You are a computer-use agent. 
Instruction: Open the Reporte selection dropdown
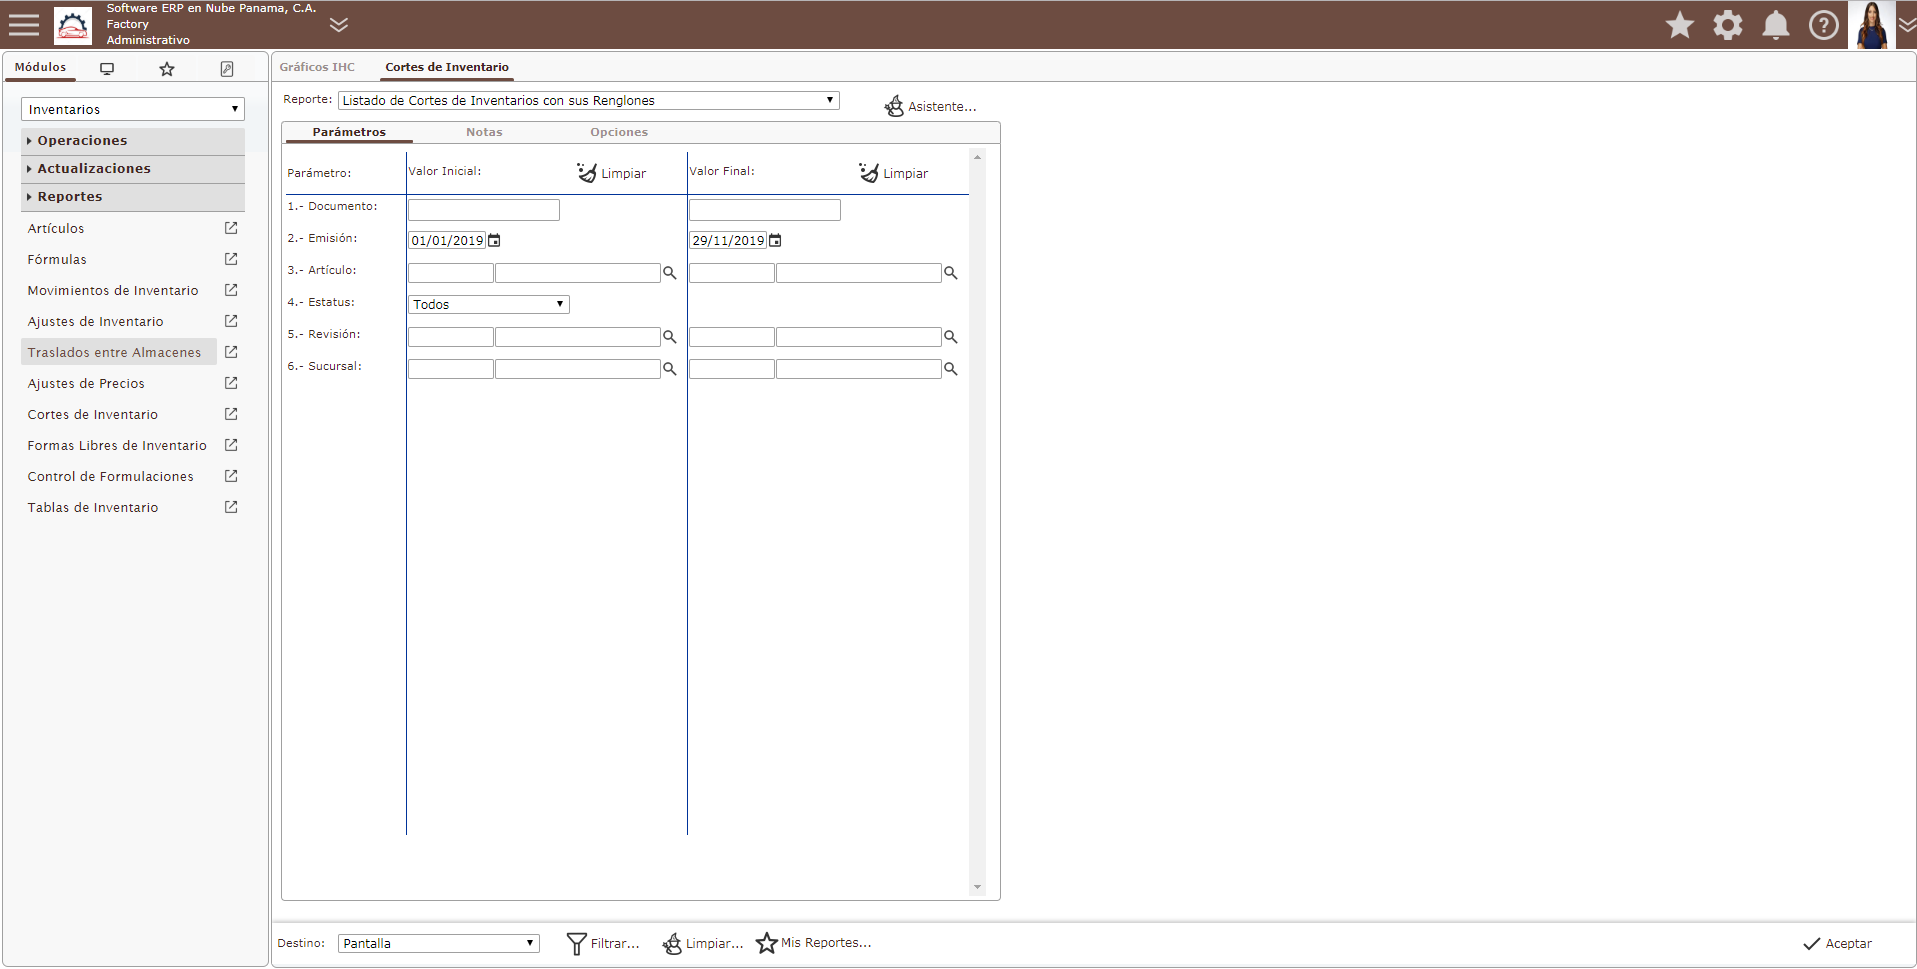click(x=588, y=101)
